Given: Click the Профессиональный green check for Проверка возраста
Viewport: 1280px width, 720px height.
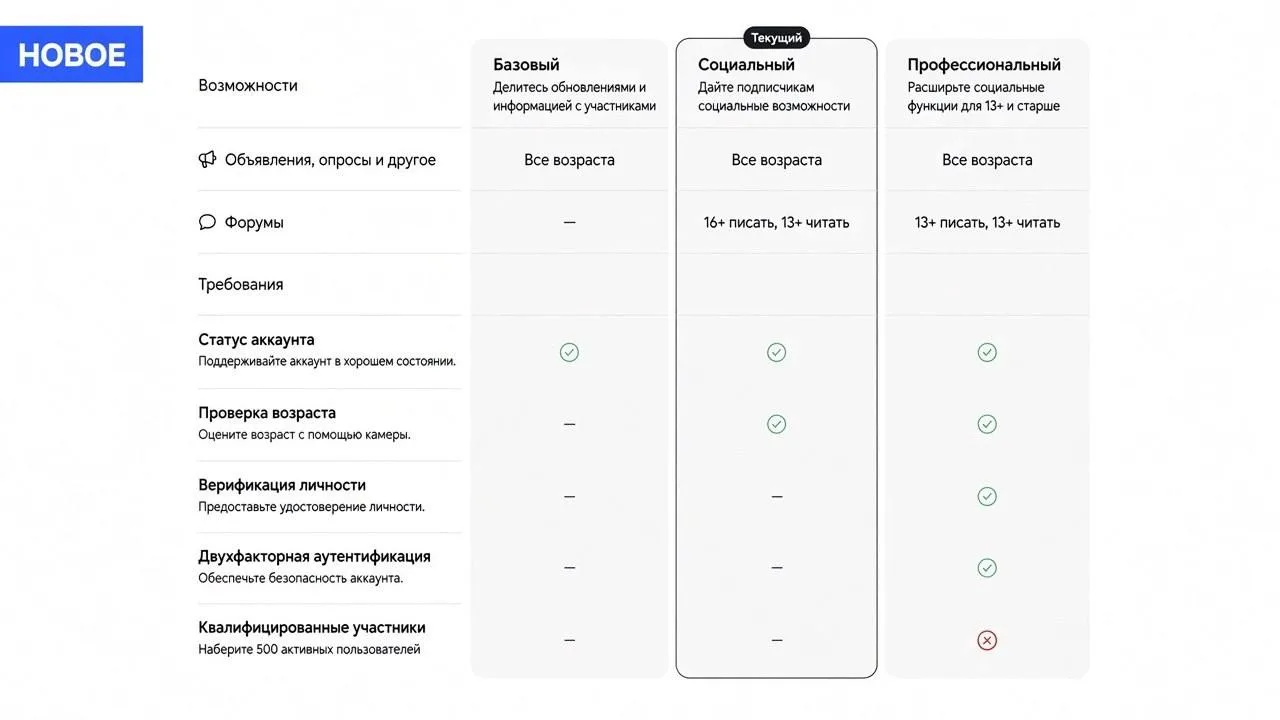Looking at the screenshot, I should (x=987, y=424).
